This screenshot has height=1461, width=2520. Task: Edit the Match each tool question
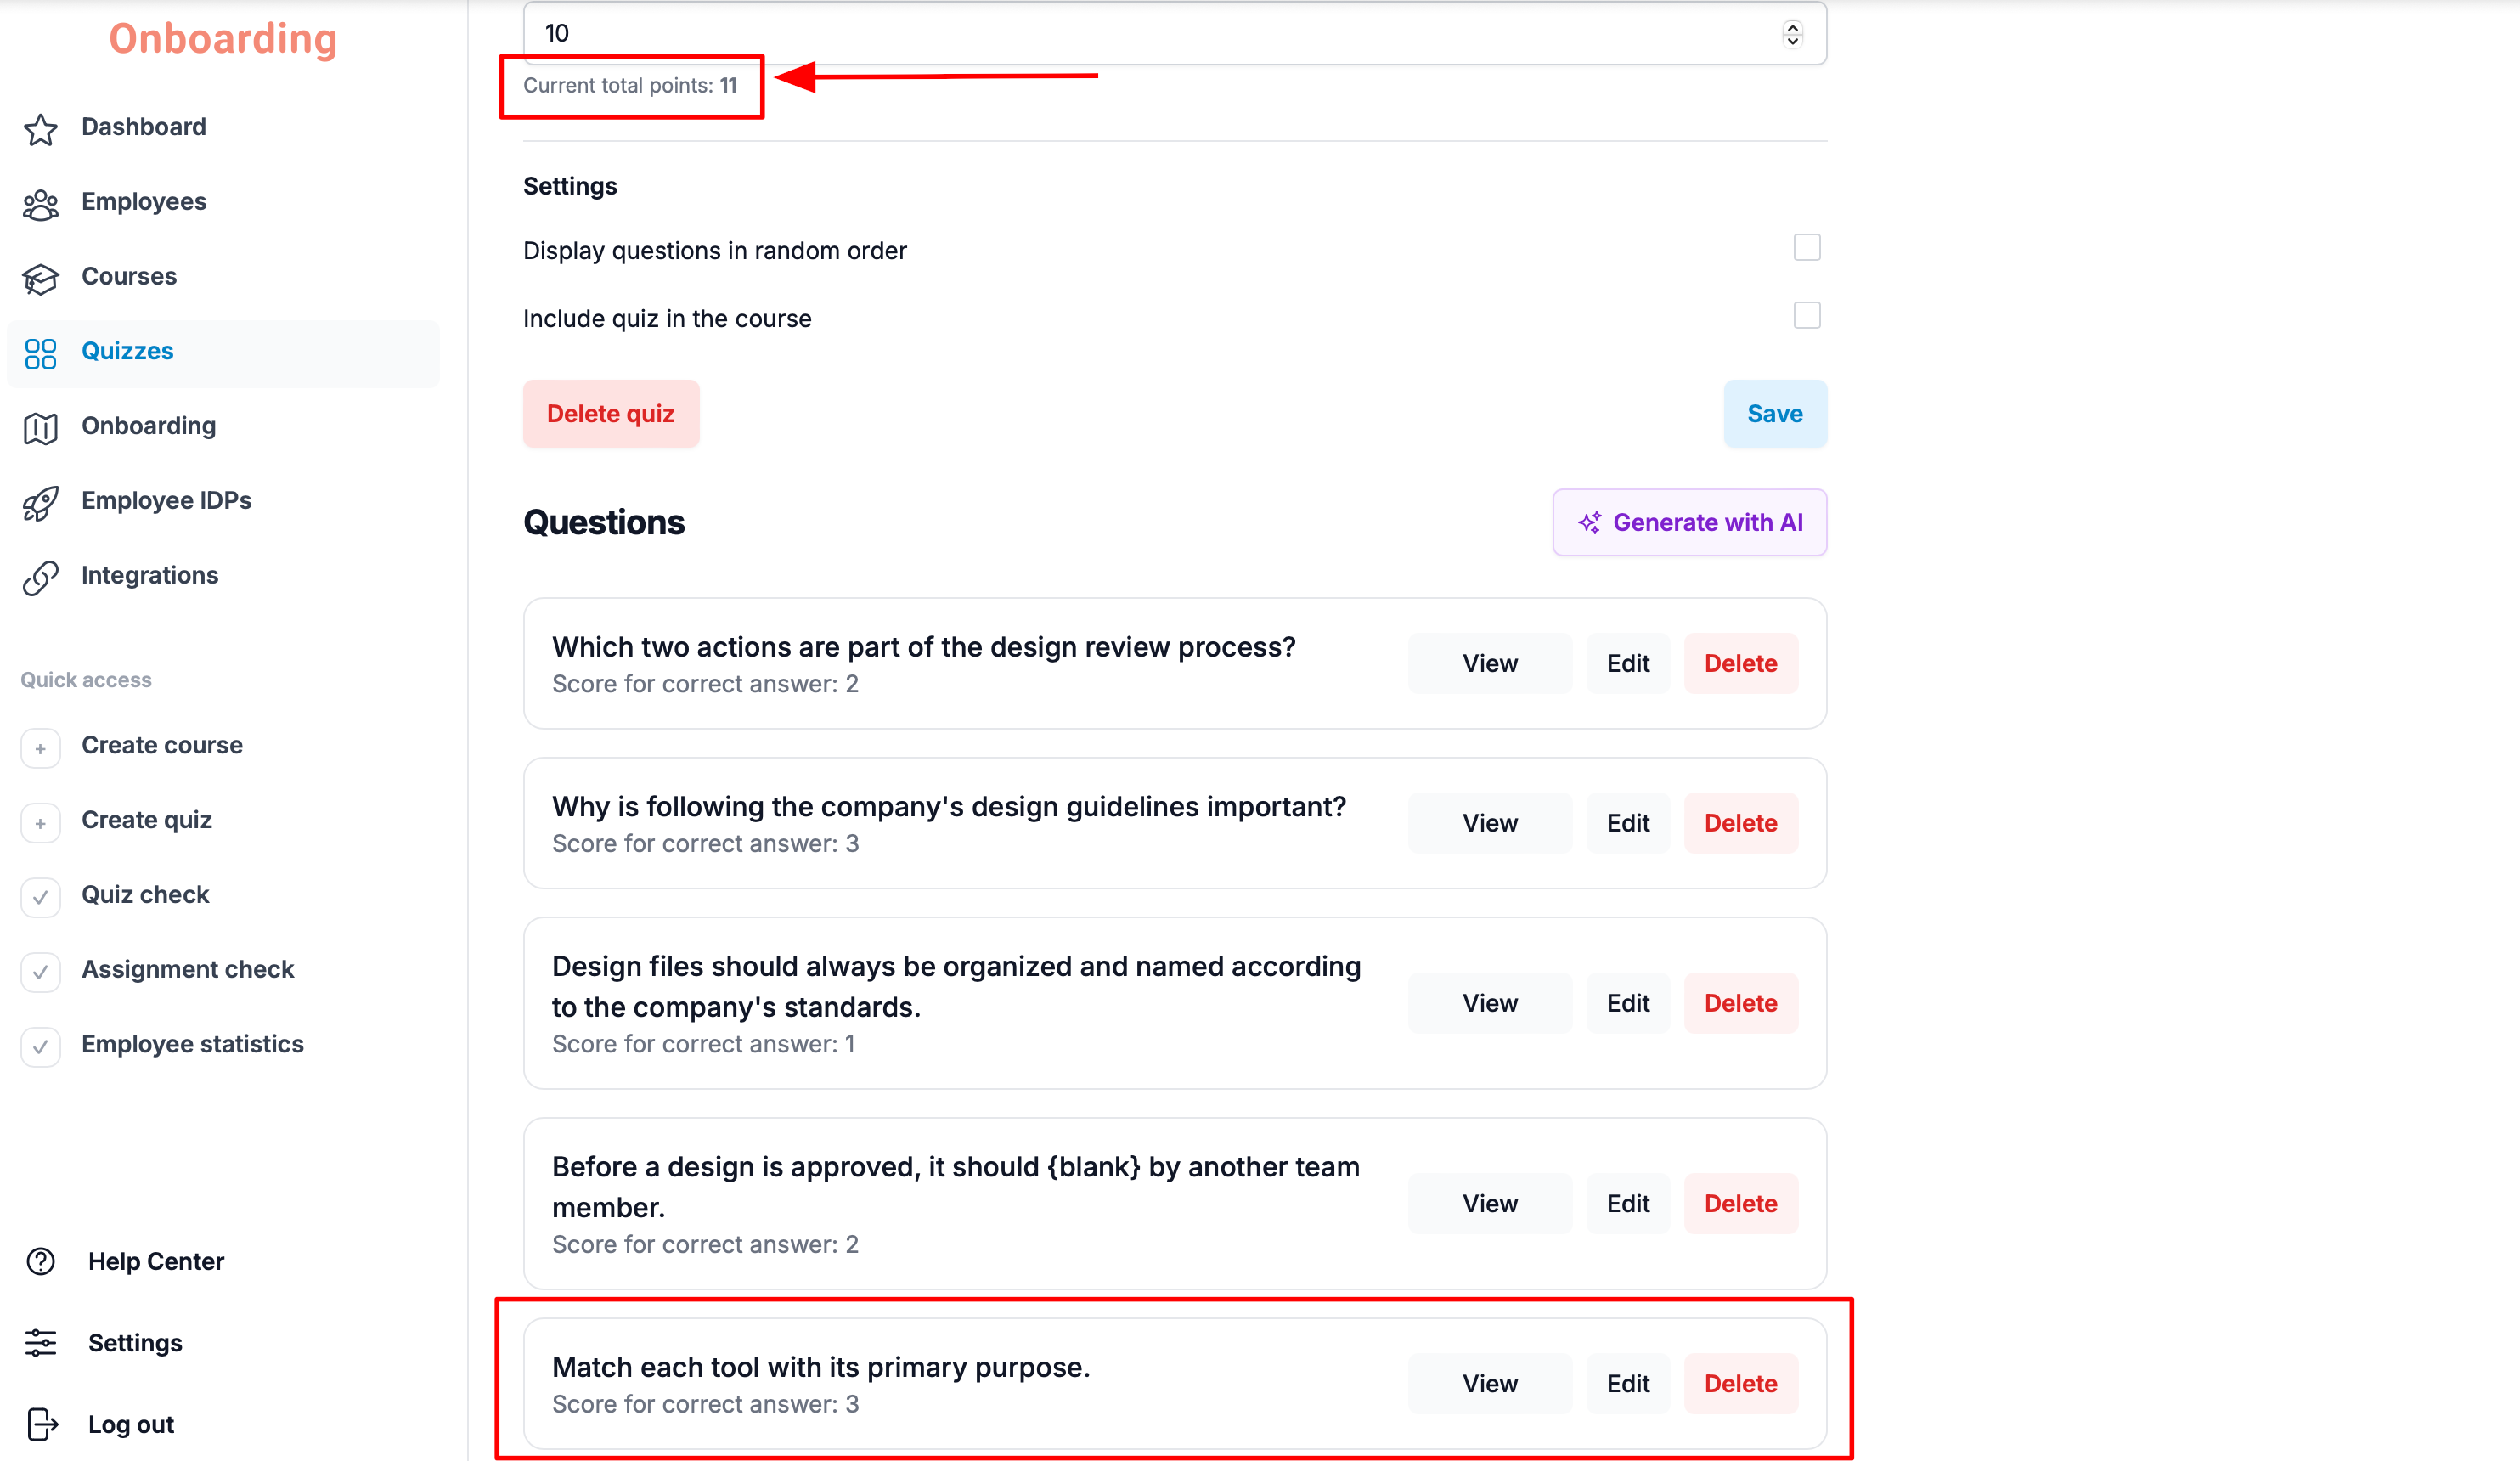[x=1627, y=1383]
